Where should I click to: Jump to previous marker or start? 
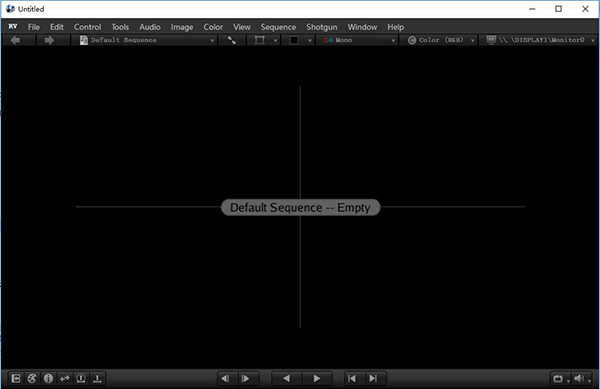pos(352,379)
